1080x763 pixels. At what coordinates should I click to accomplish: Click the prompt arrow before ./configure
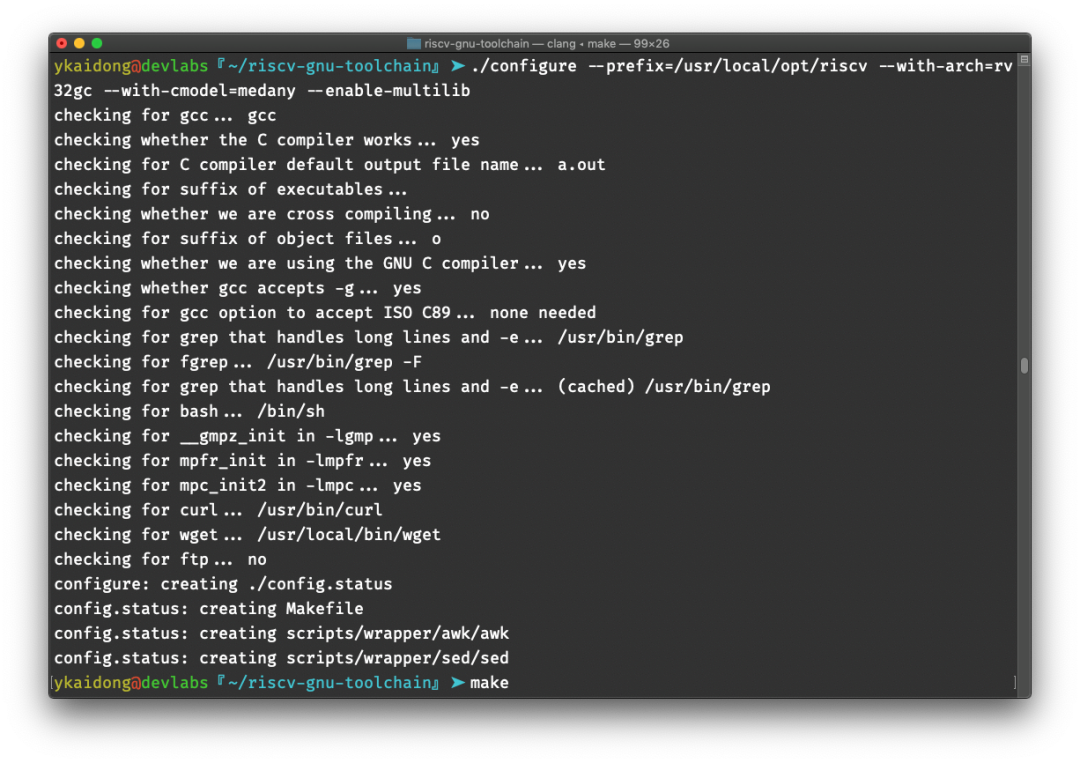(x=457, y=66)
